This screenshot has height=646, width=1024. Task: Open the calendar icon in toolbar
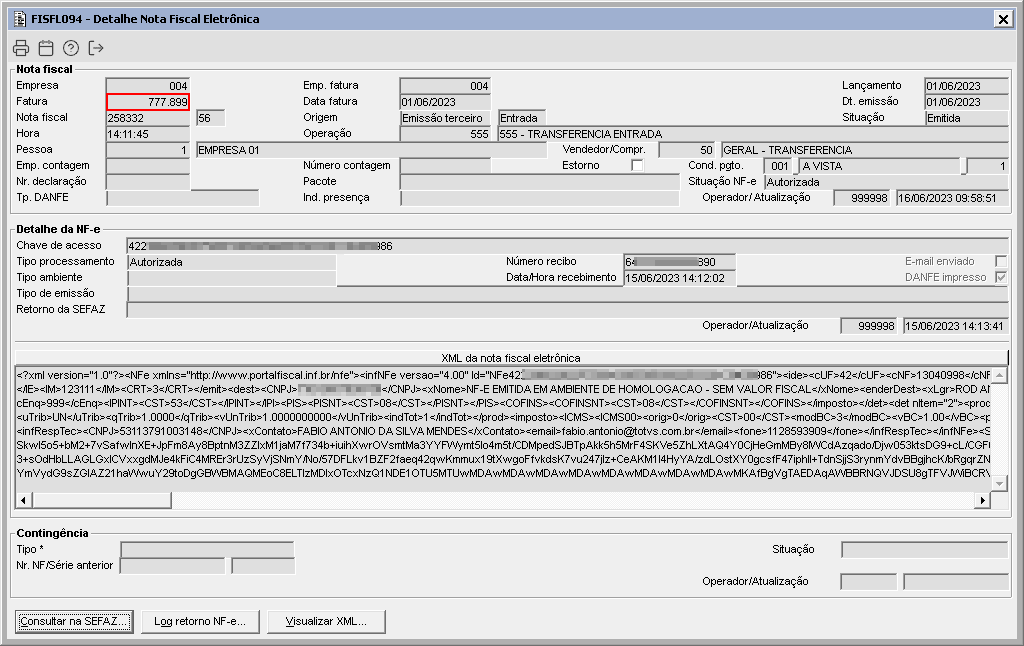(46, 48)
